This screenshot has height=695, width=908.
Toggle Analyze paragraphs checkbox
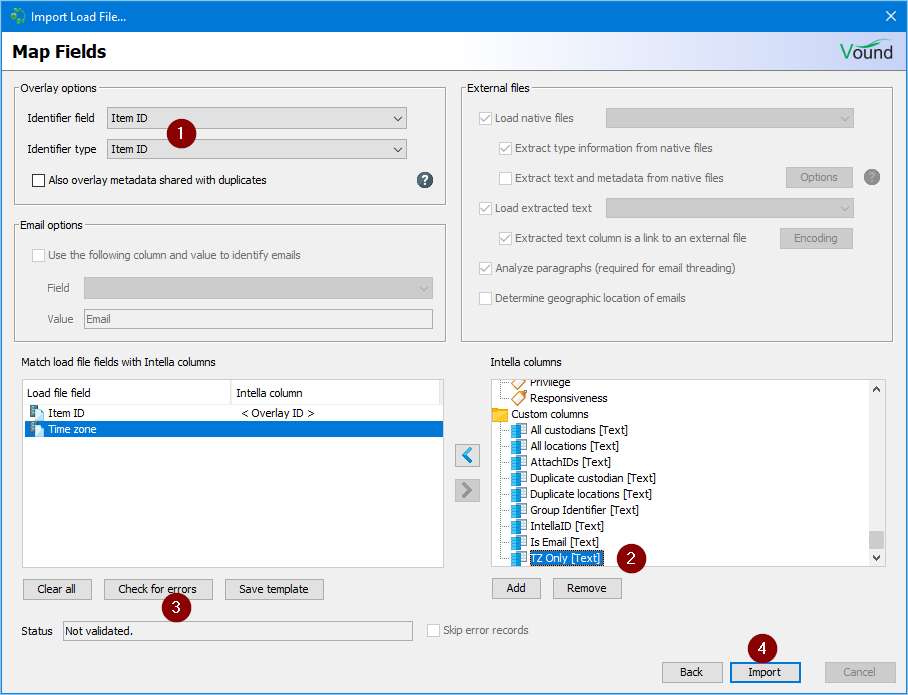point(485,268)
